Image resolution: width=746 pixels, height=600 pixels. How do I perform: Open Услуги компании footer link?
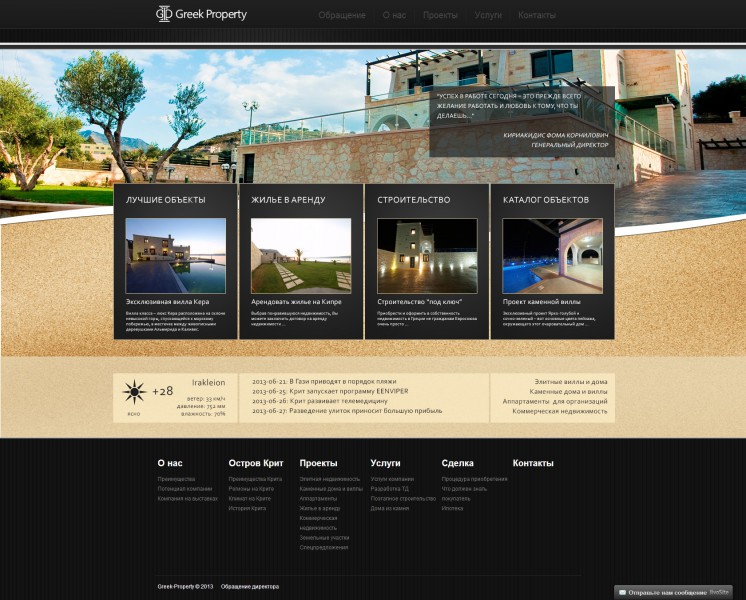coord(392,479)
